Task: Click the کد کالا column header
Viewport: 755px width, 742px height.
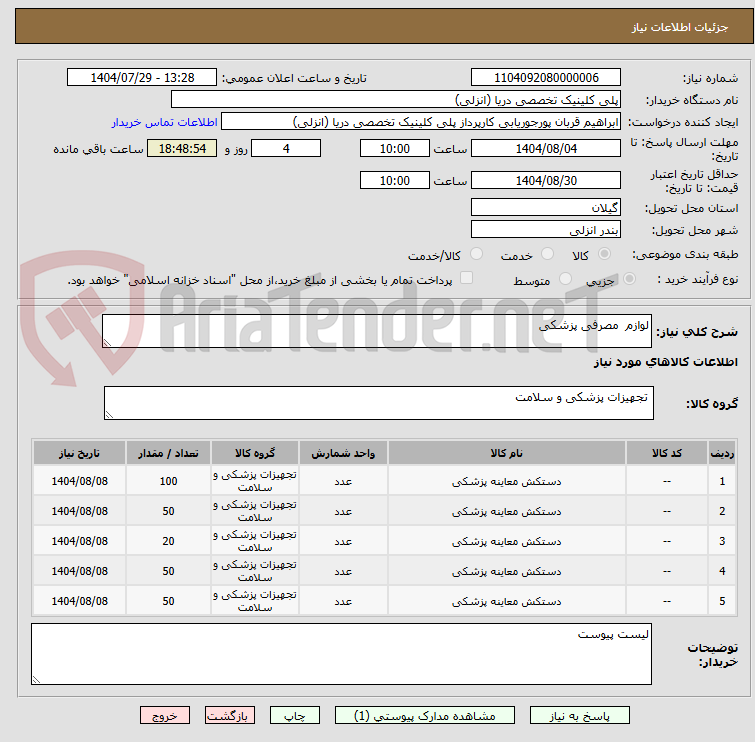Action: (666, 453)
